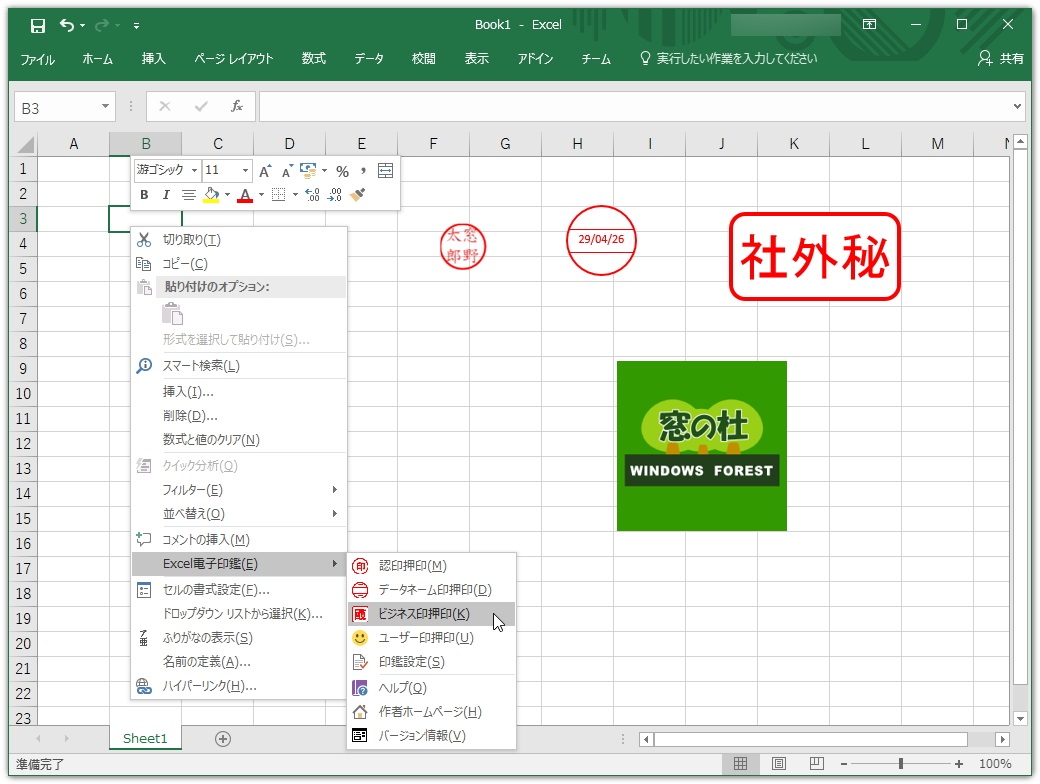Open 印鑑設定 stamp settings icon

[x=359, y=662]
